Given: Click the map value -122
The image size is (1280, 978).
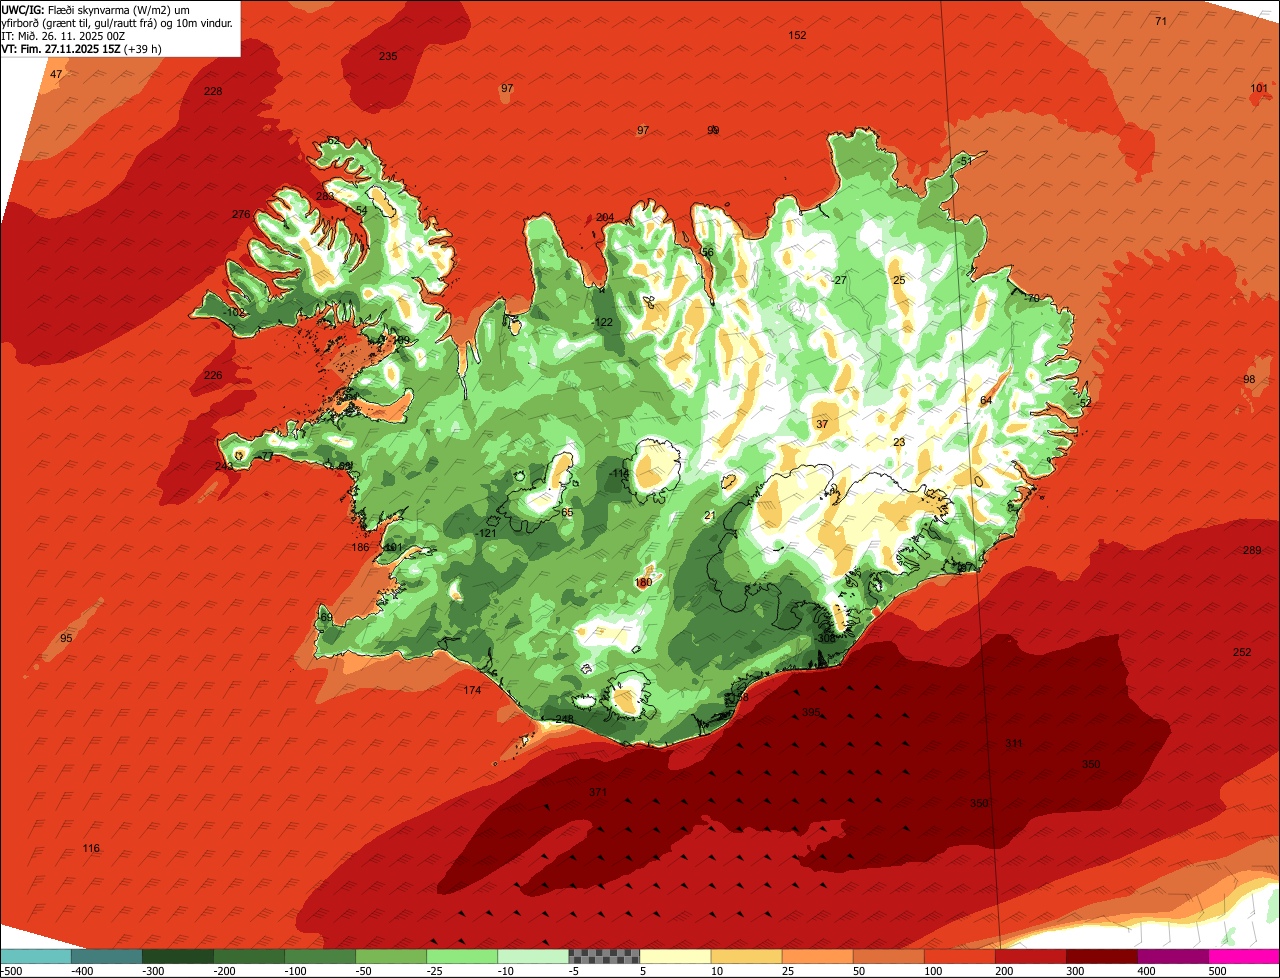Looking at the screenshot, I should [x=603, y=322].
